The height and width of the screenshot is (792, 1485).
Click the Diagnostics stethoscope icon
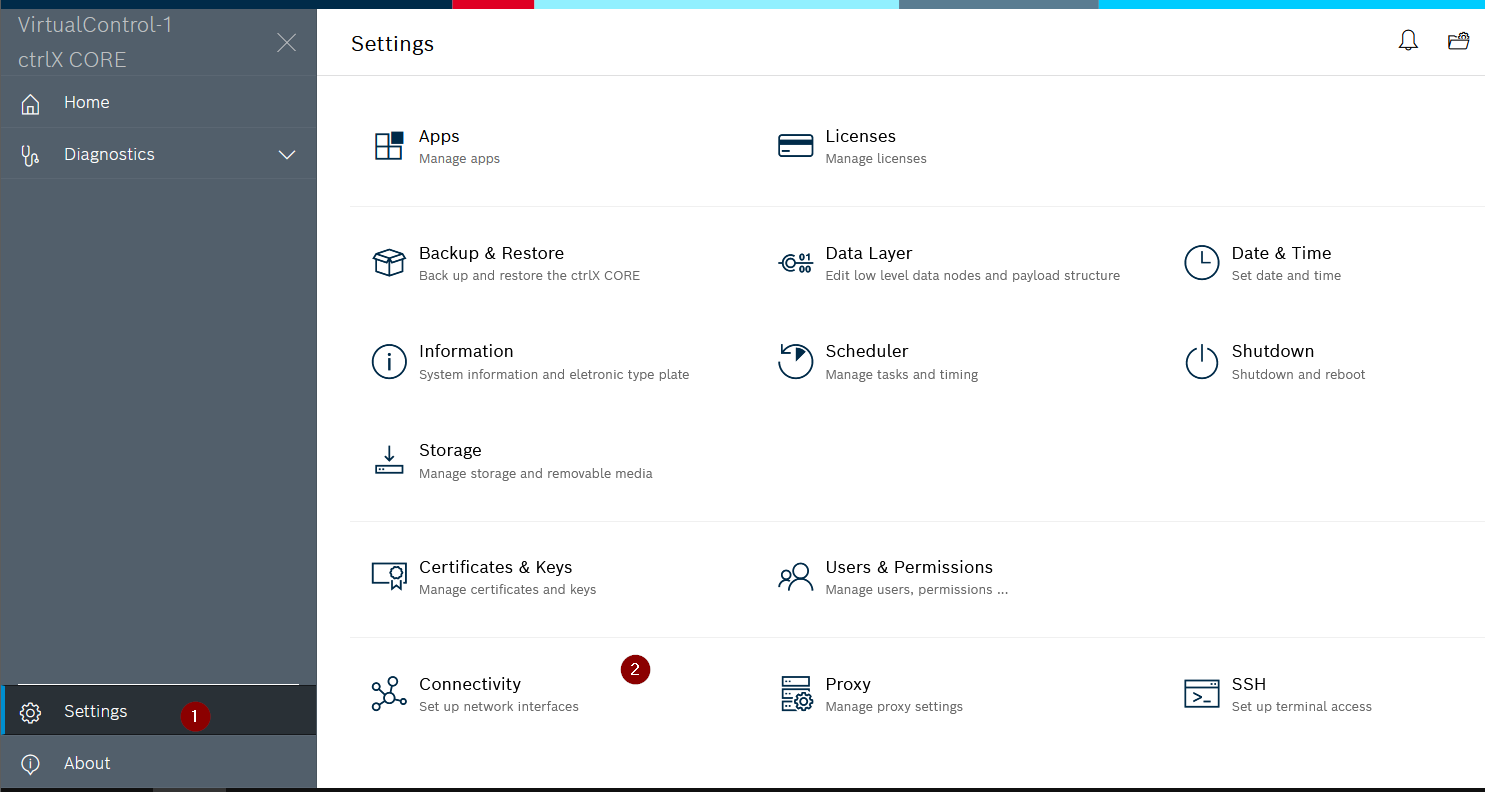(x=31, y=155)
